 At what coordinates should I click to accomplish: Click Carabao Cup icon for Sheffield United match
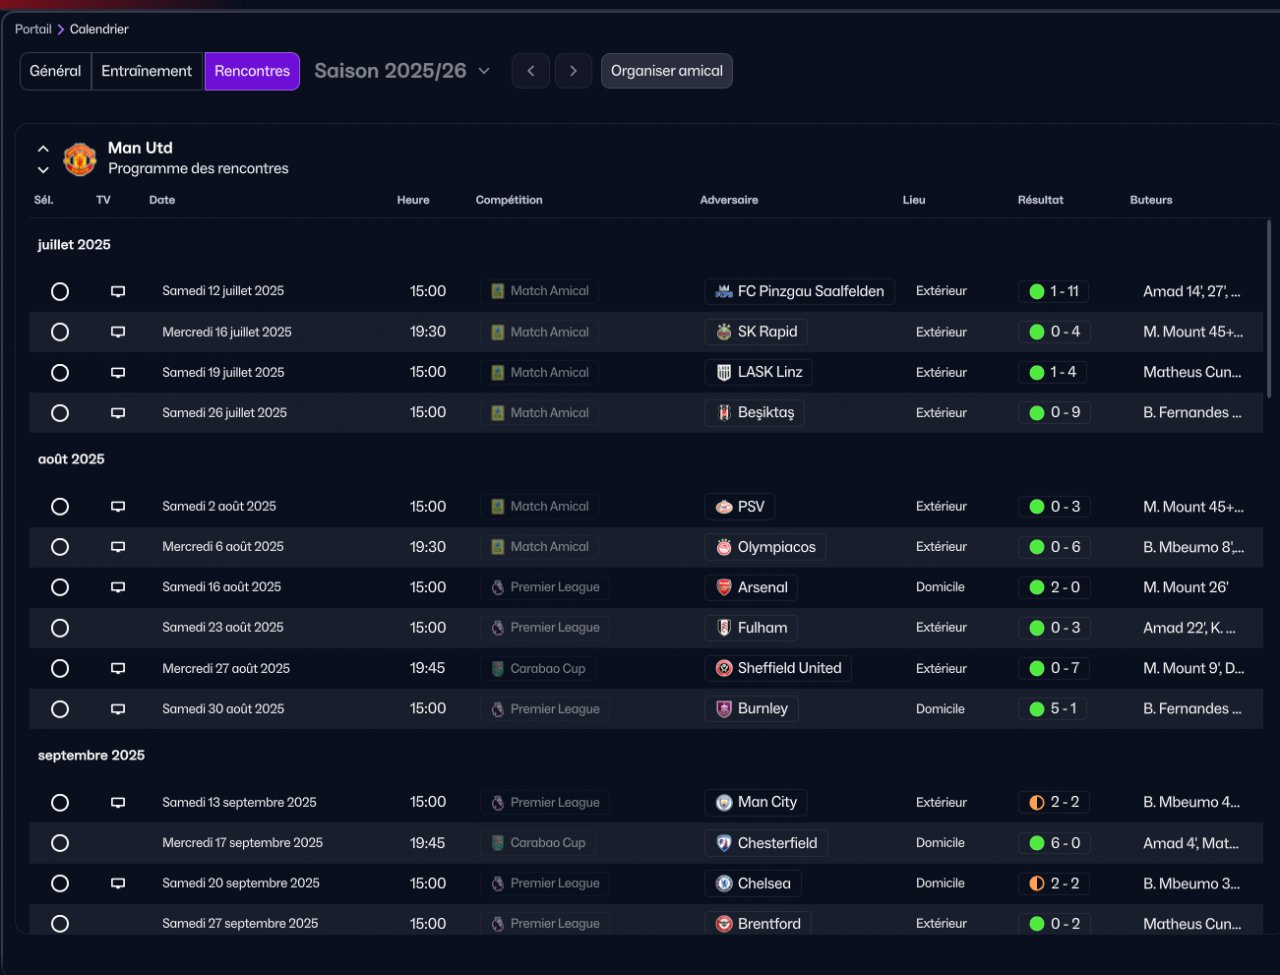pos(497,668)
